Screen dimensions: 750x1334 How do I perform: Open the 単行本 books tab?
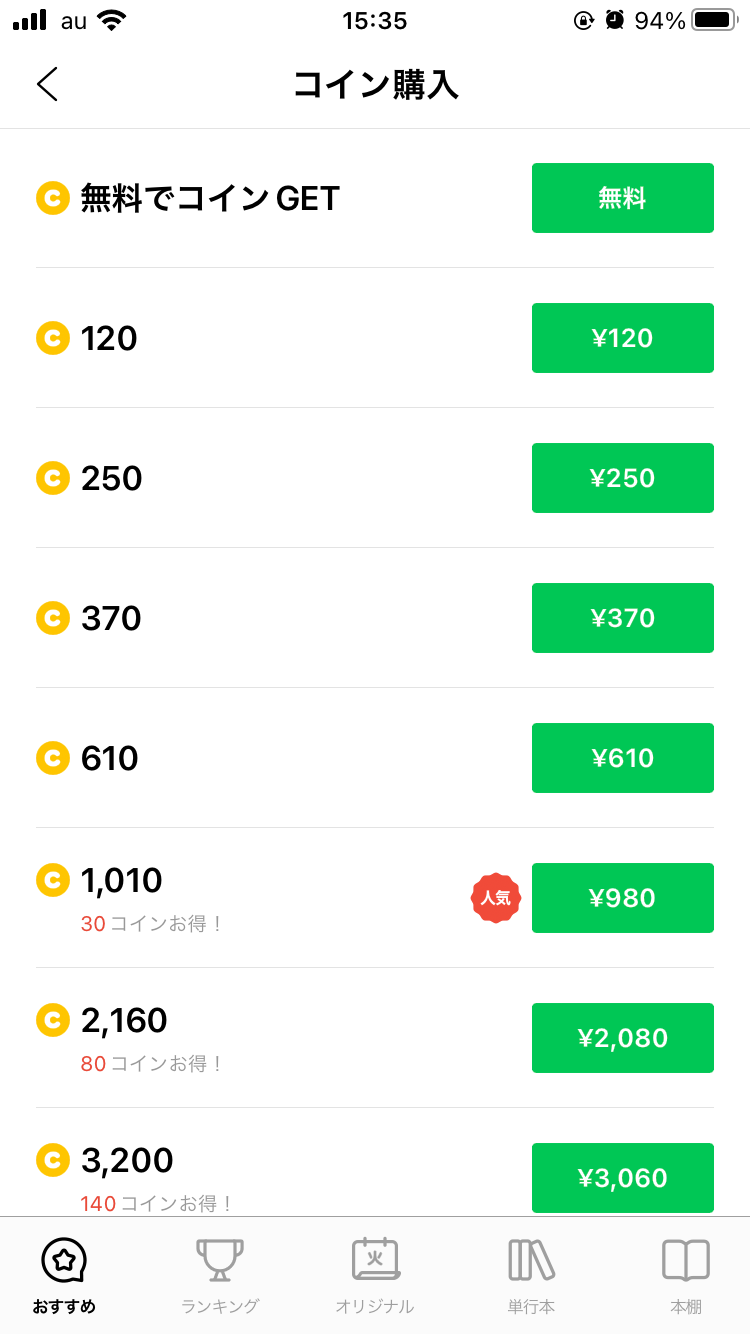click(531, 1260)
